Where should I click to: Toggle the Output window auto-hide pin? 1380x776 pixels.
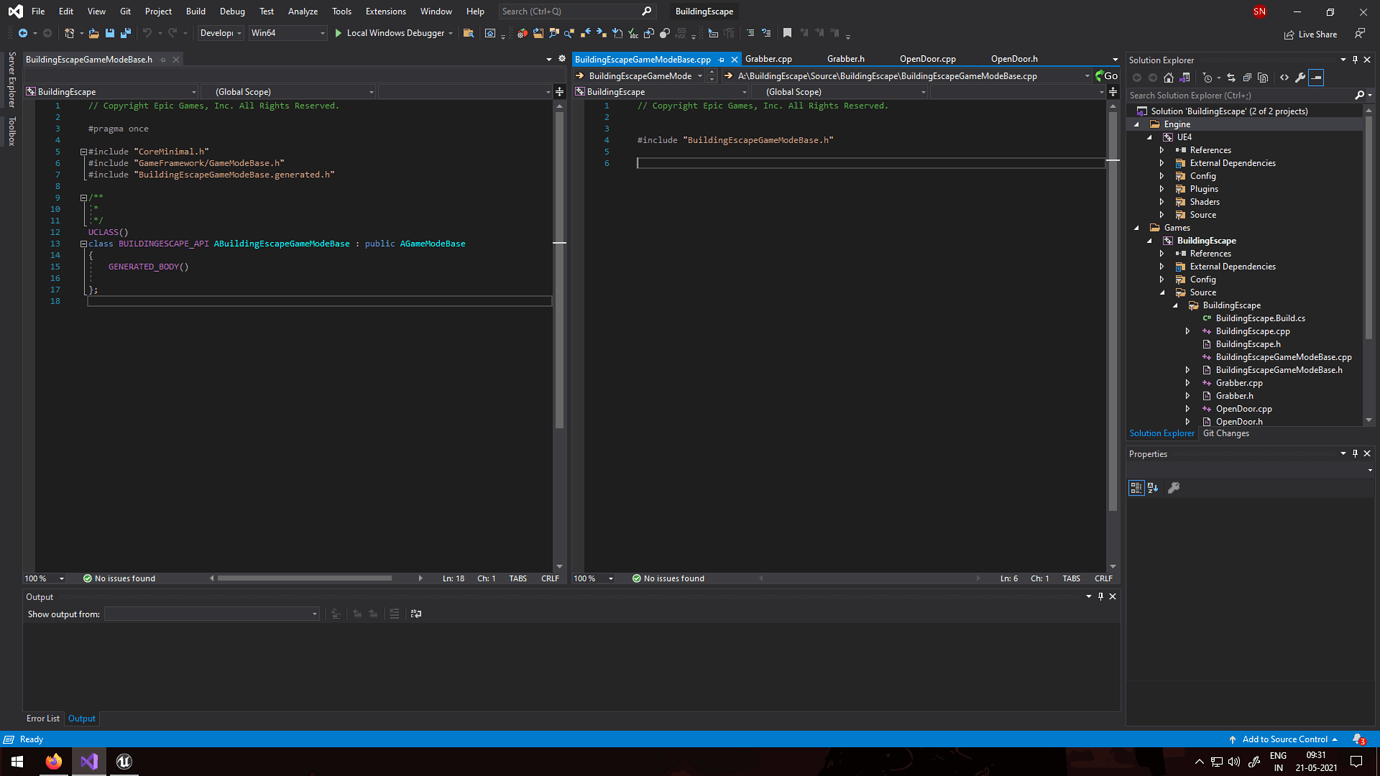pos(1100,596)
